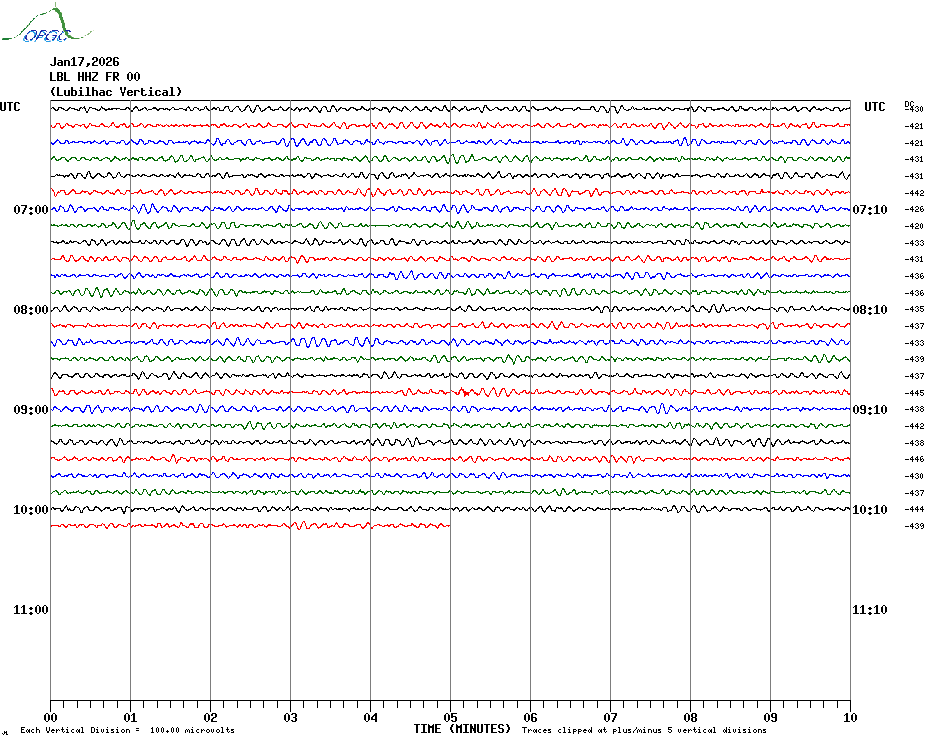Click the UTC label on the left side
The image size is (930, 744).
click(10, 107)
